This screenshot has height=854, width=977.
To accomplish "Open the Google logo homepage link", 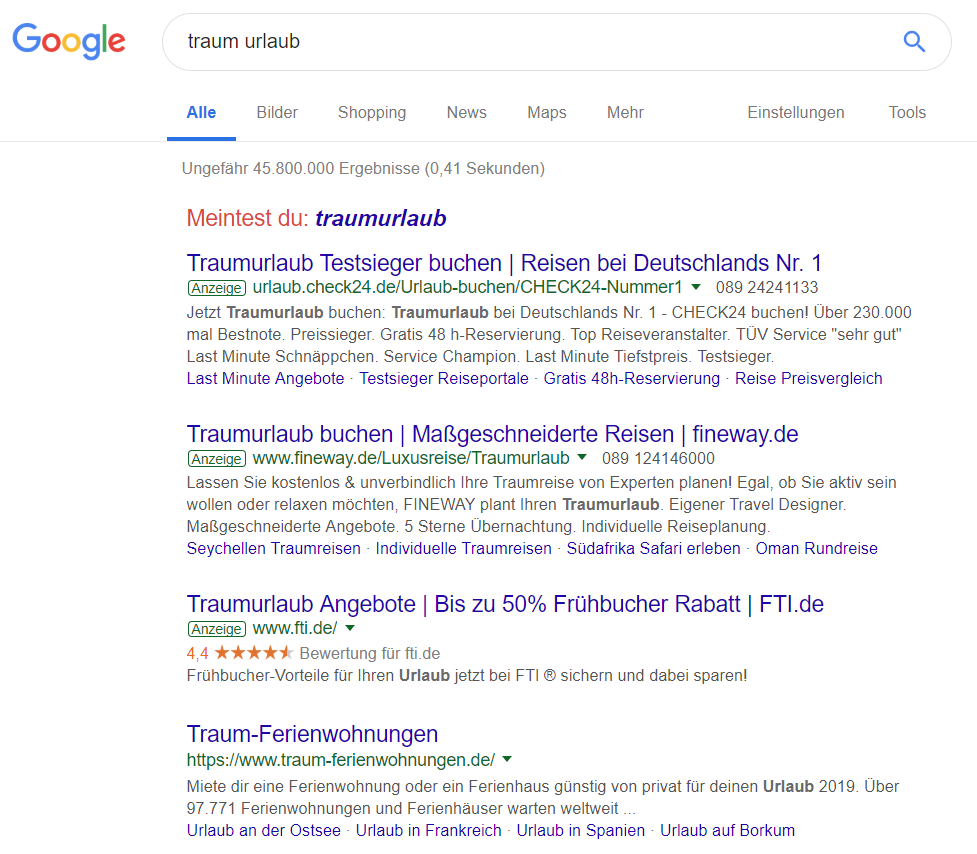I will pos(69,41).
